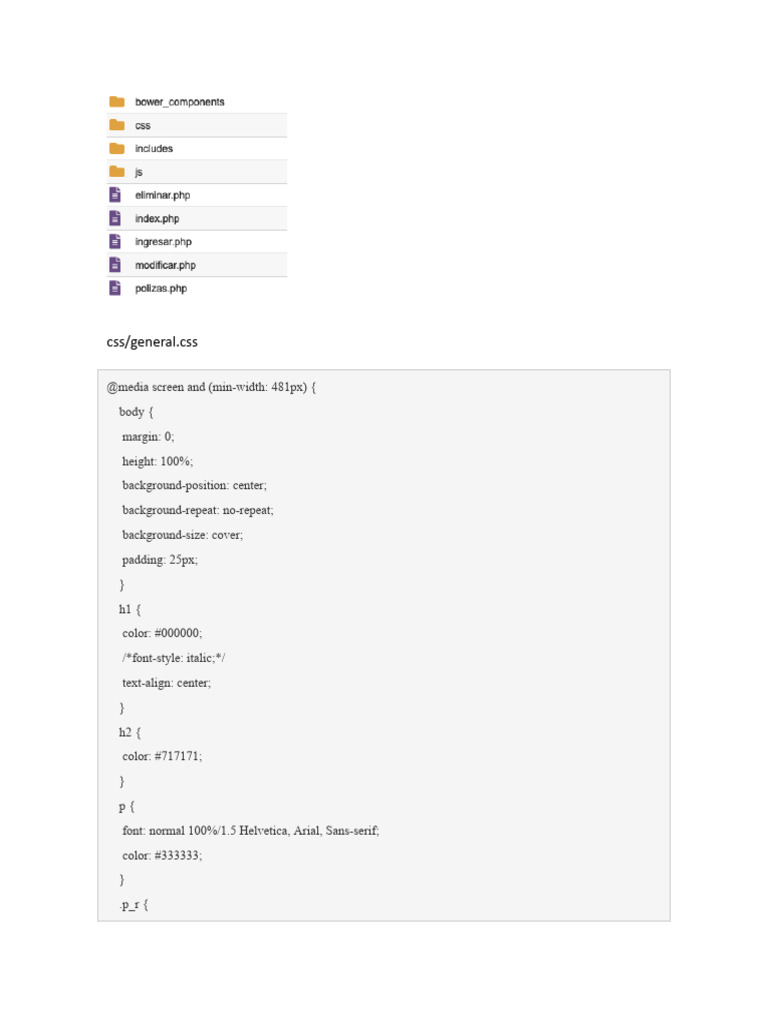This screenshot has height=1024, width=768.
Task: Select the js folder label
Action: coord(139,172)
